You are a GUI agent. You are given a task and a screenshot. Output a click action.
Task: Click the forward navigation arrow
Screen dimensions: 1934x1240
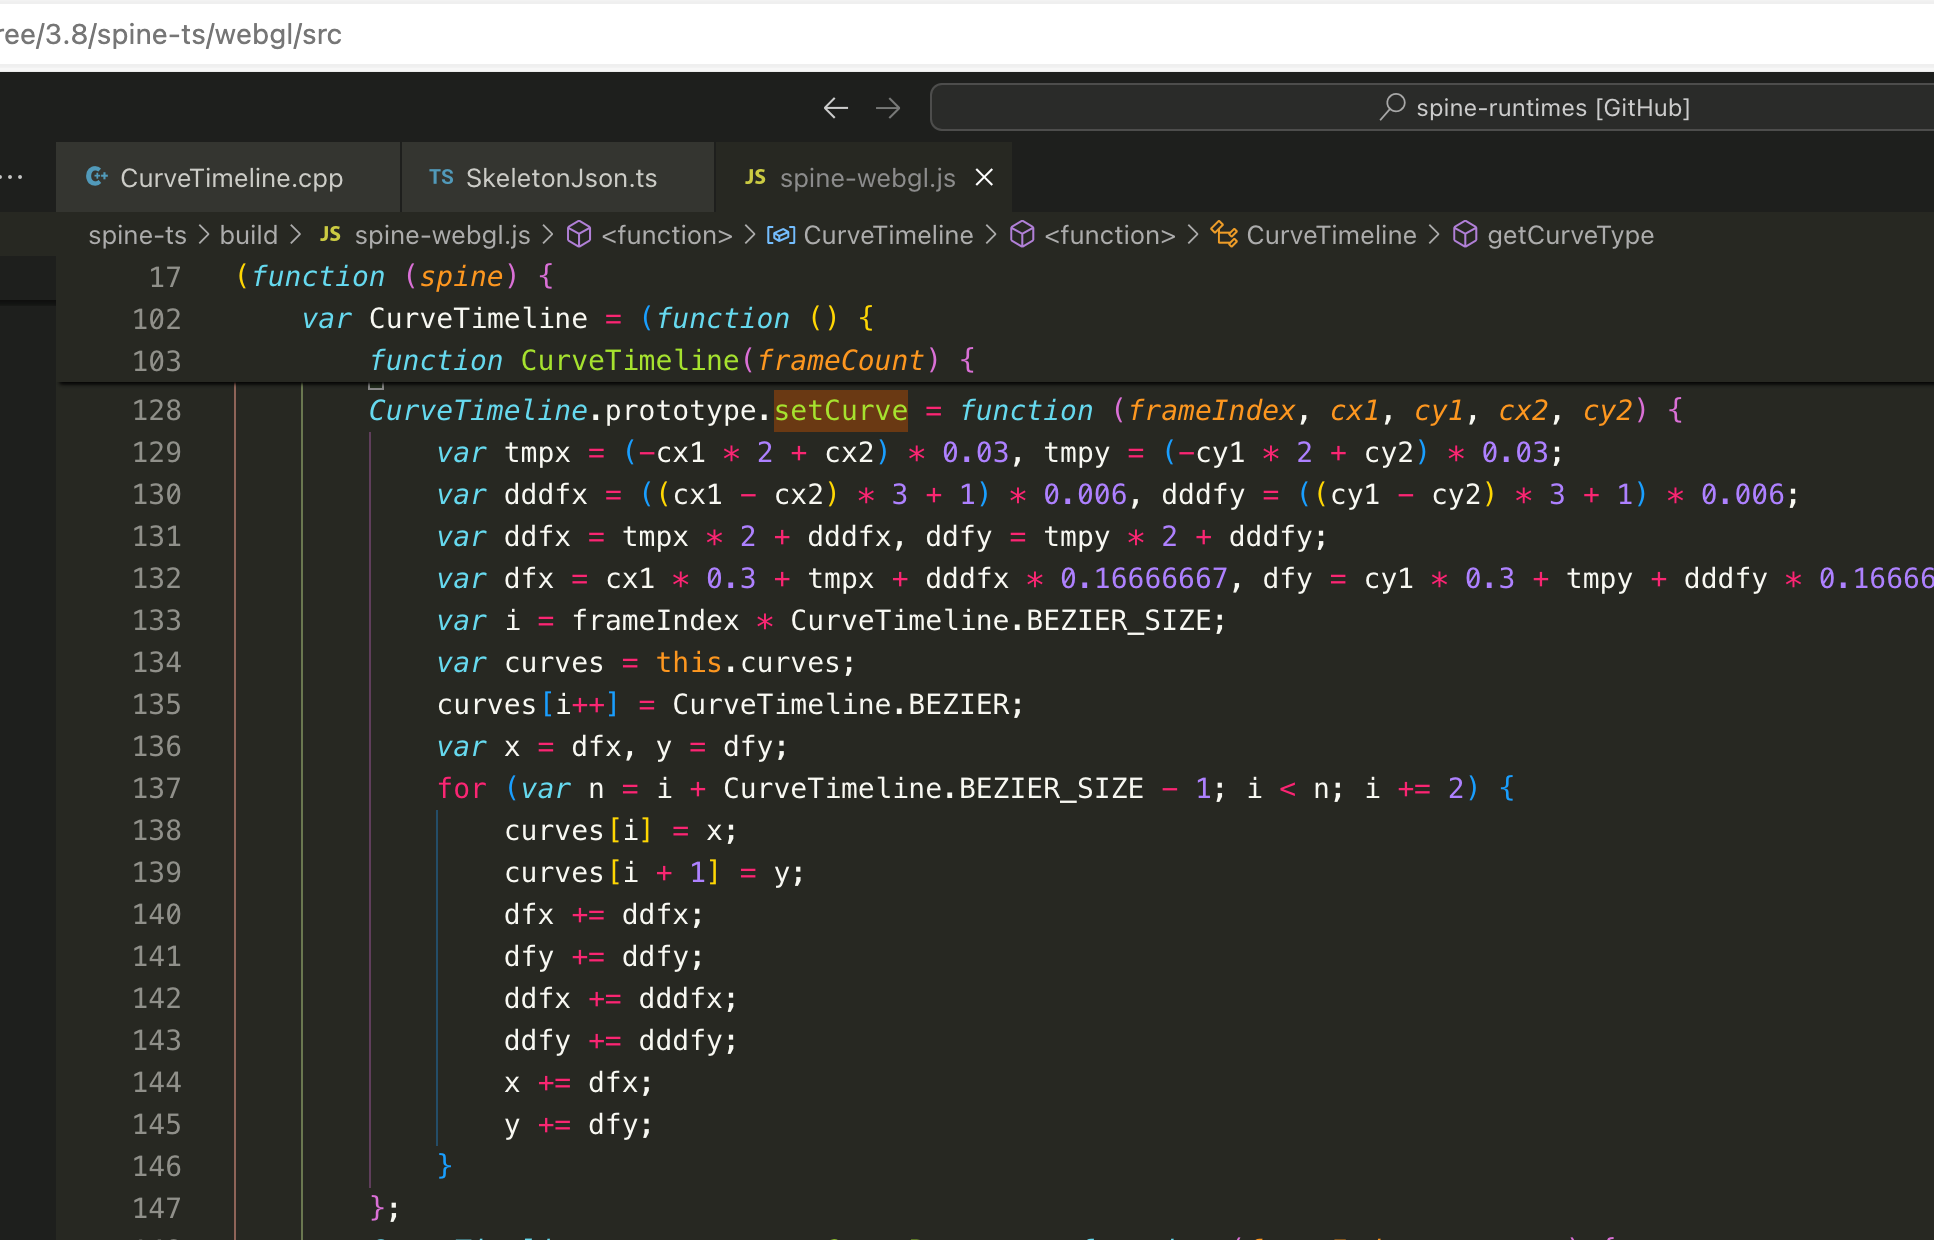pyautogui.click(x=888, y=108)
